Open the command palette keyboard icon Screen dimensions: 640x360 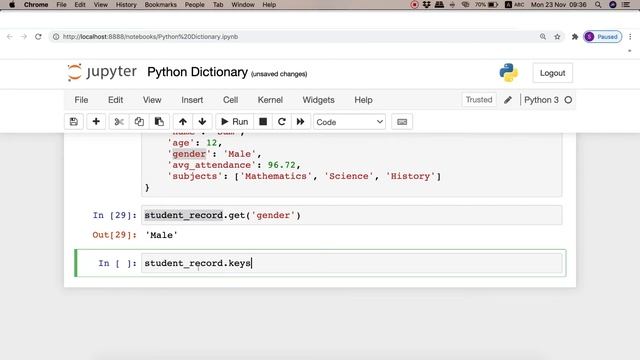click(402, 122)
